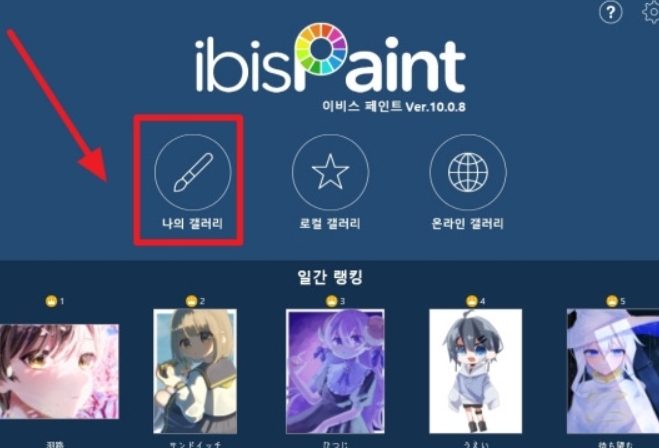The height and width of the screenshot is (448, 659).
Task: Click the rank 2 crown badge
Action: coord(191,301)
